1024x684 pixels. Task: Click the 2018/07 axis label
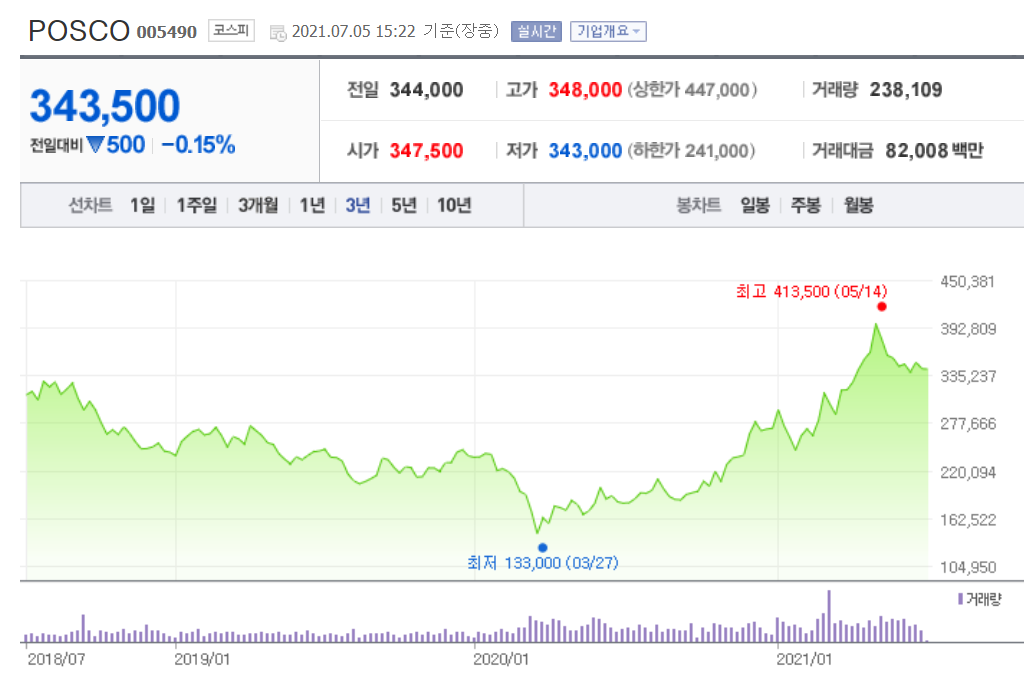[x=56, y=659]
